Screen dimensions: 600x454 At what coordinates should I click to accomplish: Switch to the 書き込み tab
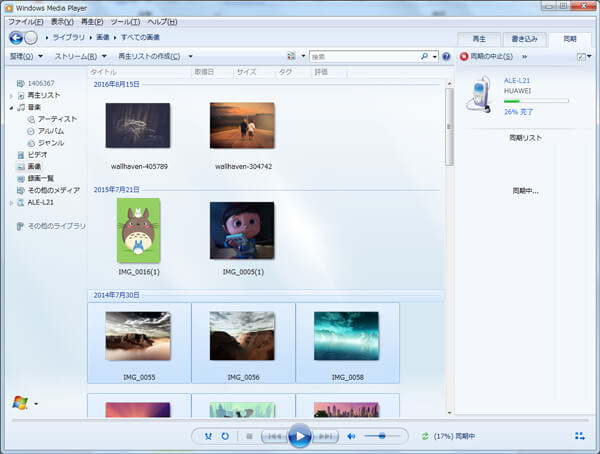coord(525,39)
